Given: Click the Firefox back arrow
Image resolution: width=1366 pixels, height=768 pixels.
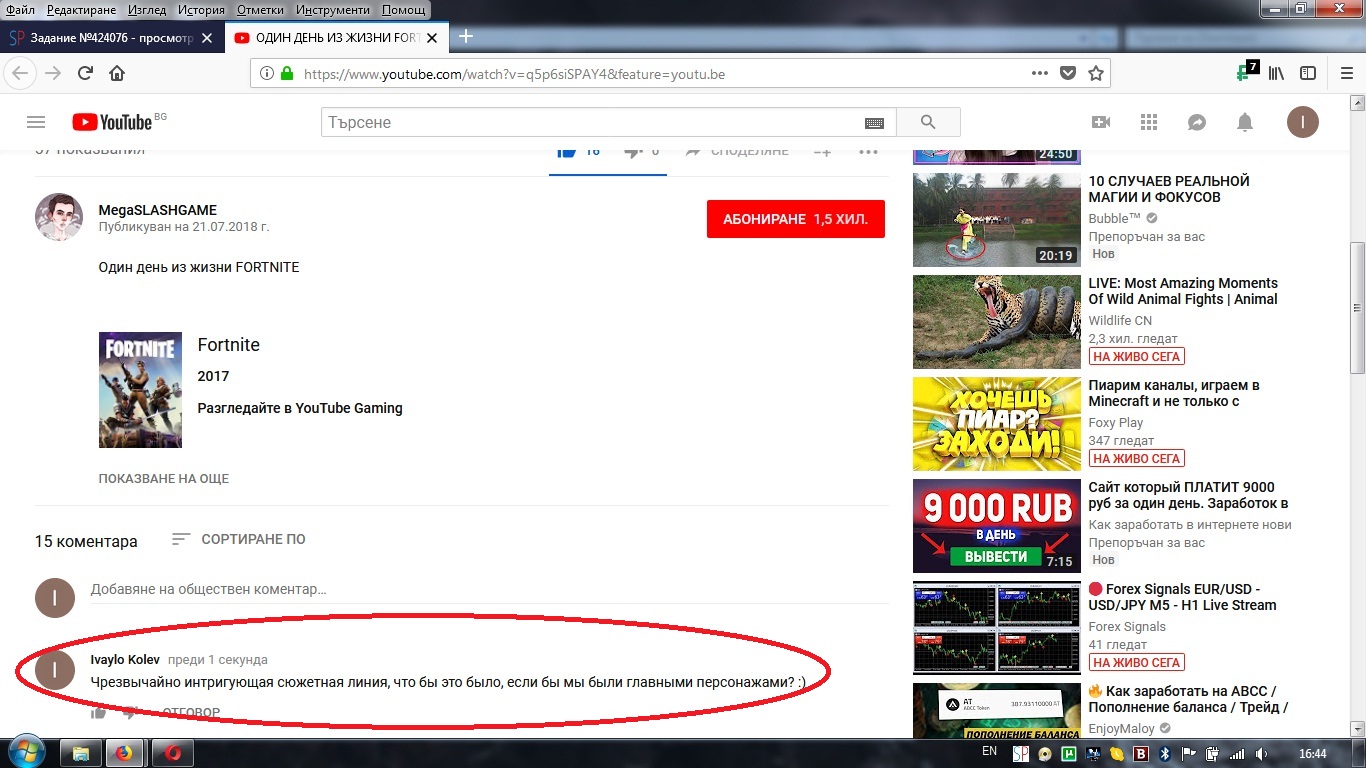Looking at the screenshot, I should coord(22,73).
